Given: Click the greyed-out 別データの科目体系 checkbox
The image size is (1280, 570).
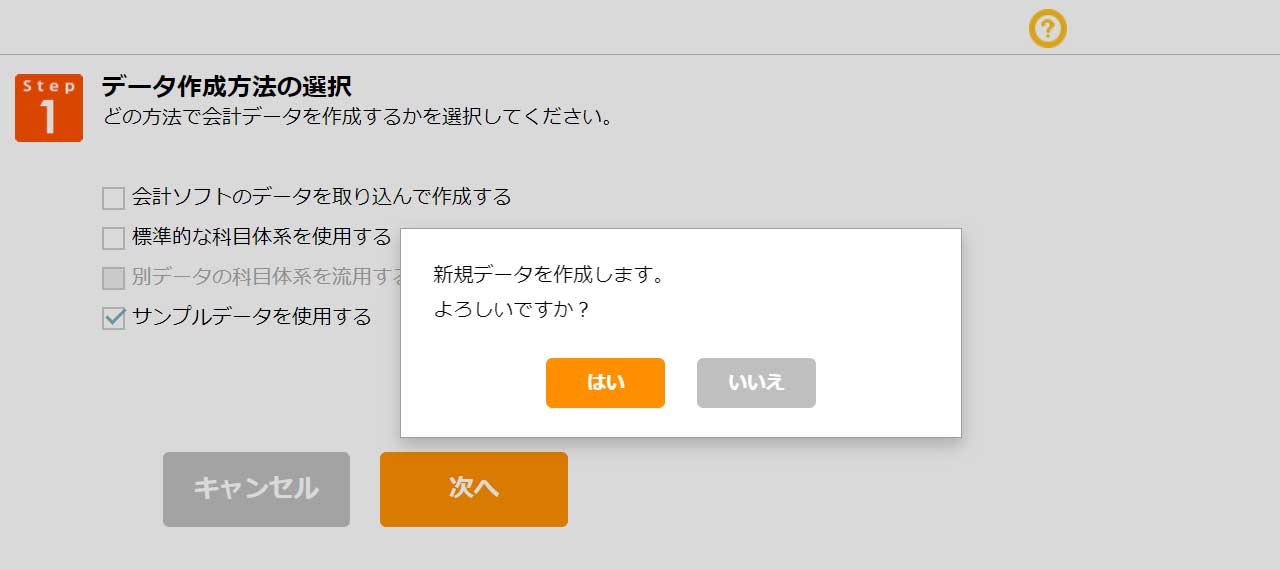Looking at the screenshot, I should point(114,278).
